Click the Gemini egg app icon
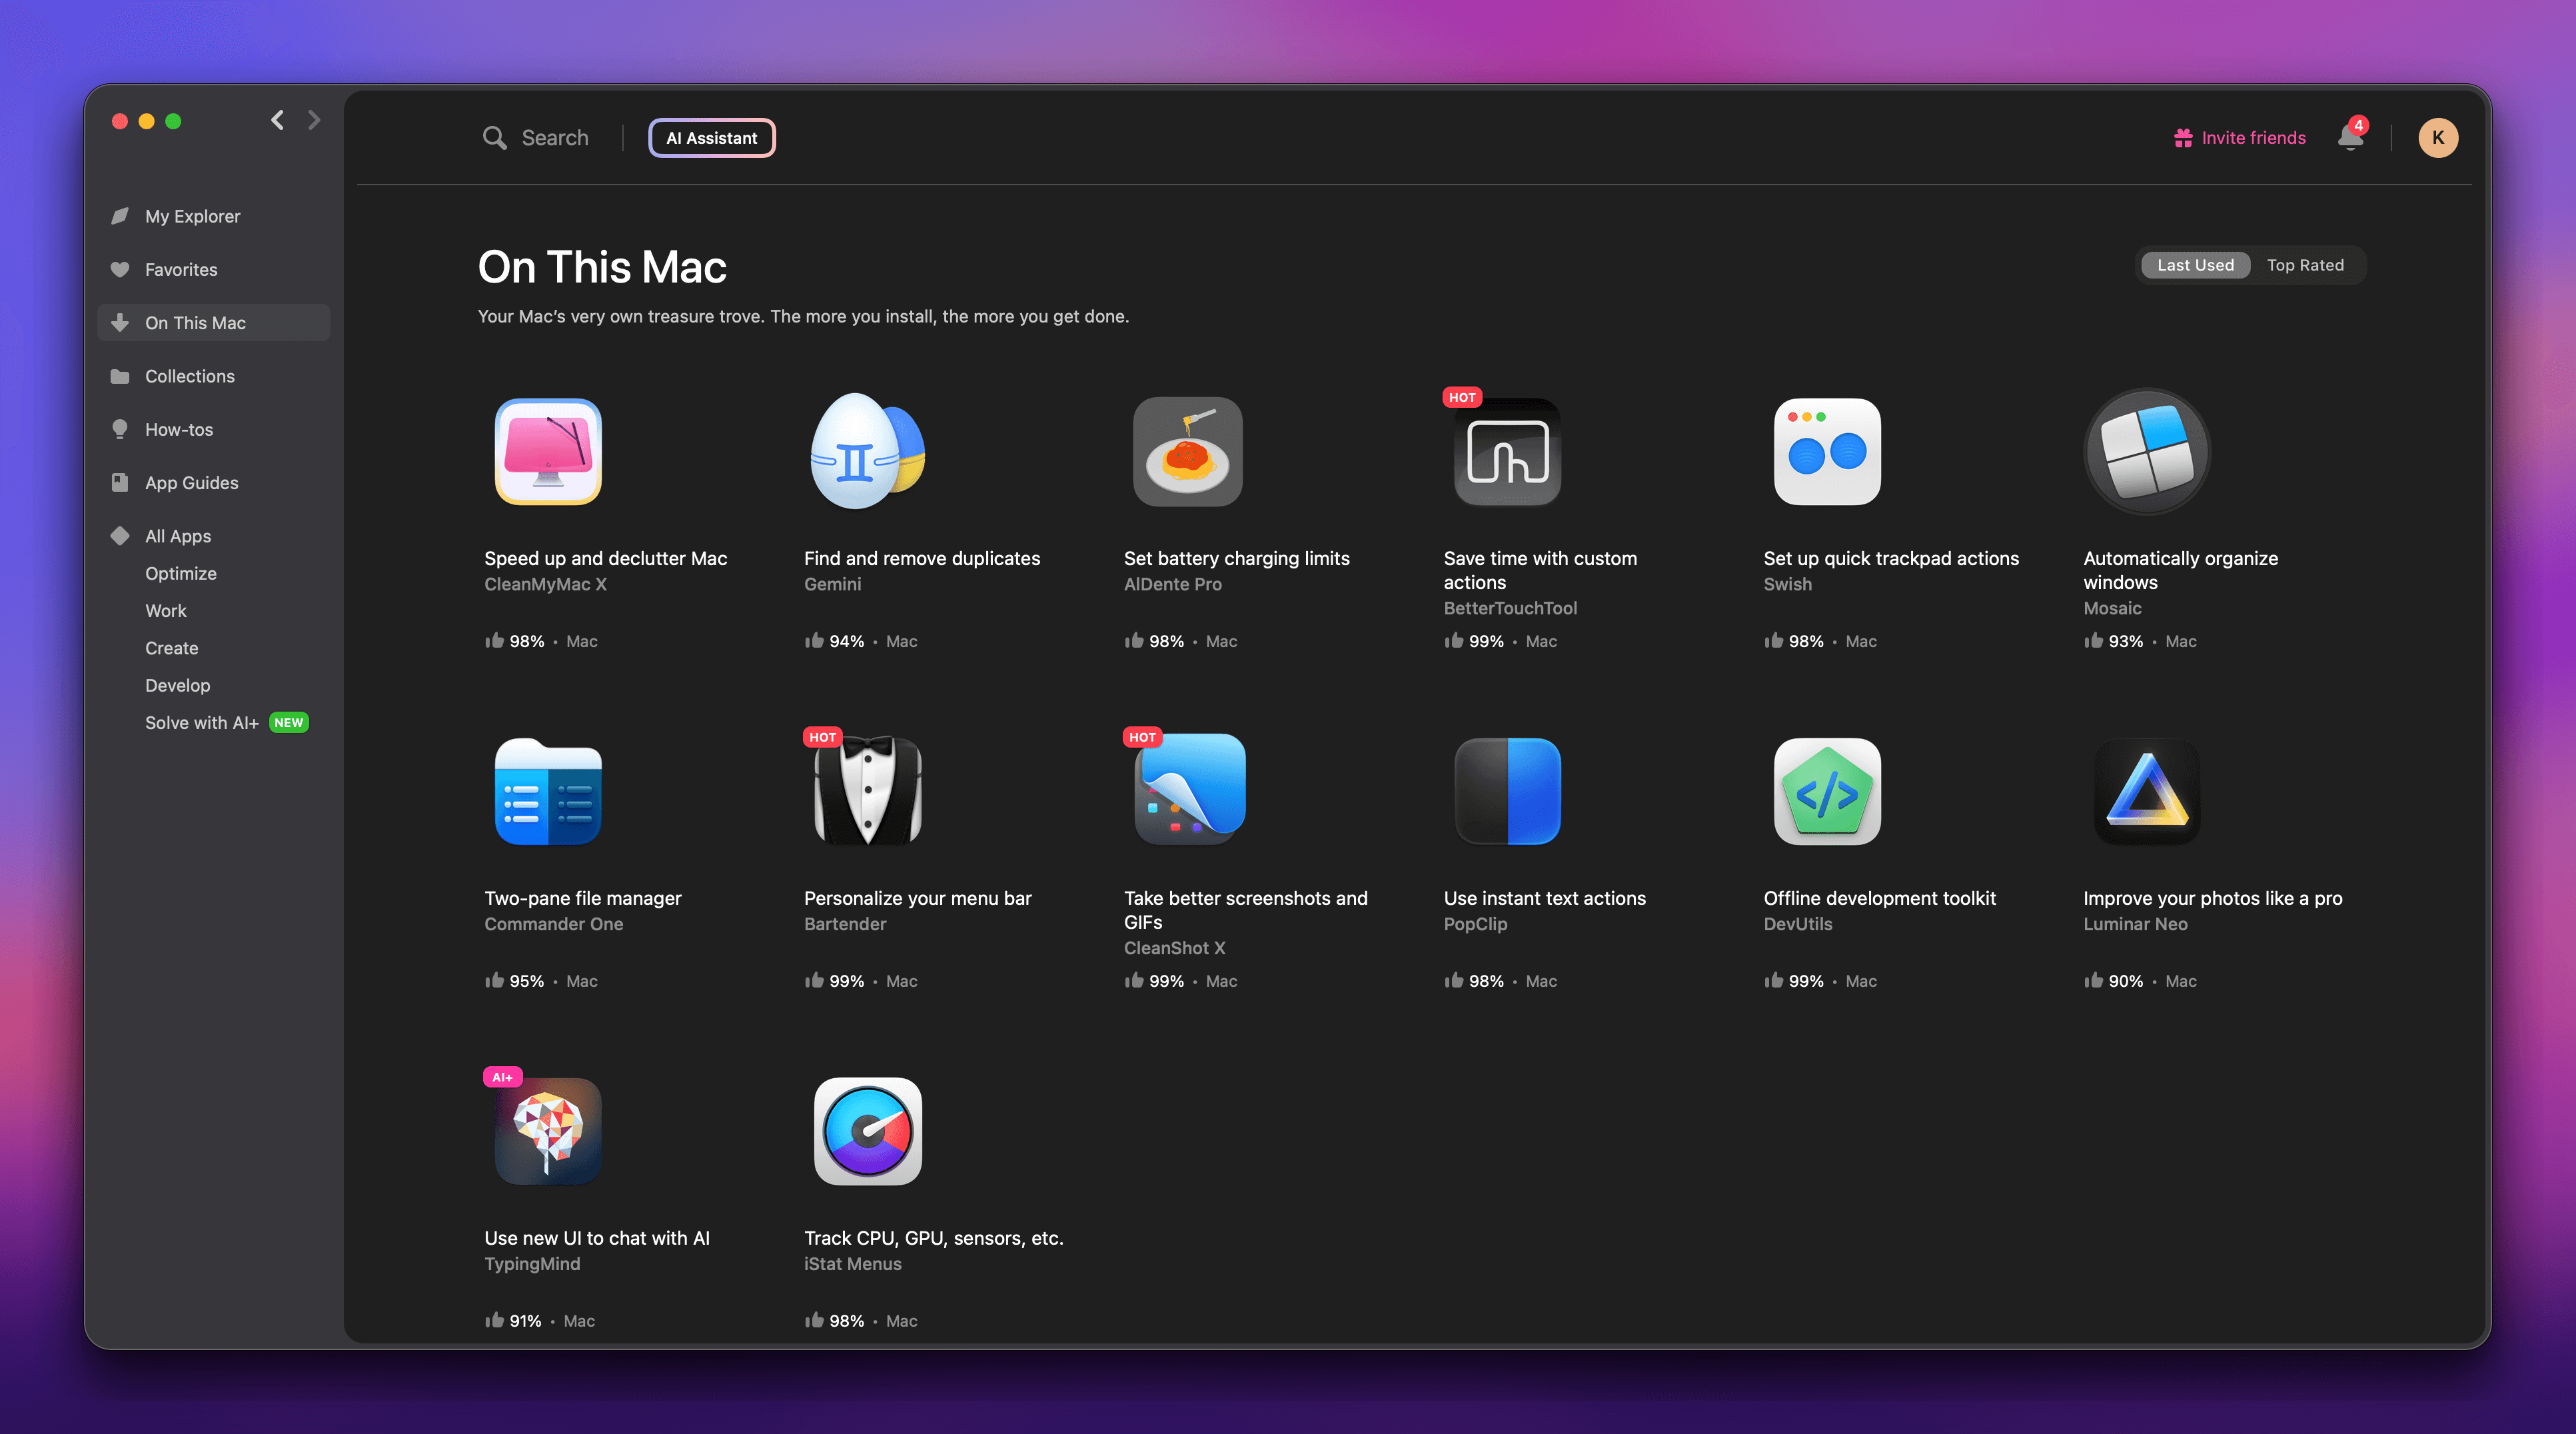This screenshot has height=1434, width=2576. click(x=866, y=452)
